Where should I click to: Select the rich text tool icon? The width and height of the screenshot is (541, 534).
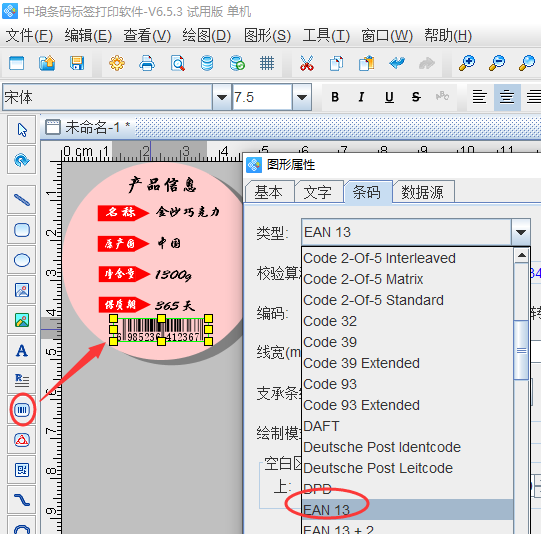(22, 380)
